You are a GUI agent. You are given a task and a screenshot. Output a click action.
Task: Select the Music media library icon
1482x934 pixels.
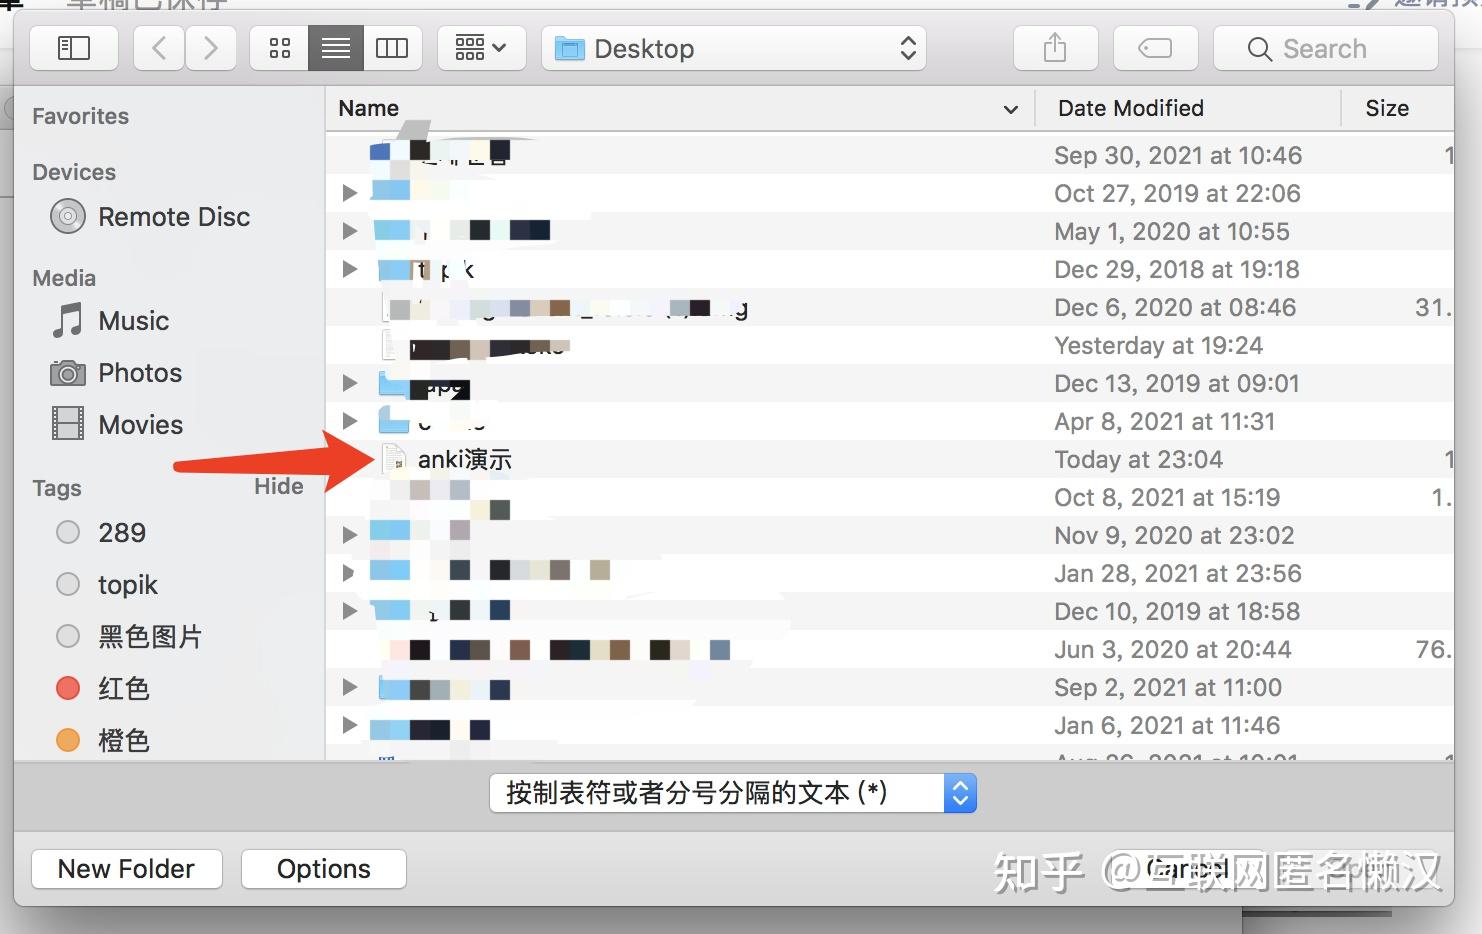pyautogui.click(x=67, y=320)
